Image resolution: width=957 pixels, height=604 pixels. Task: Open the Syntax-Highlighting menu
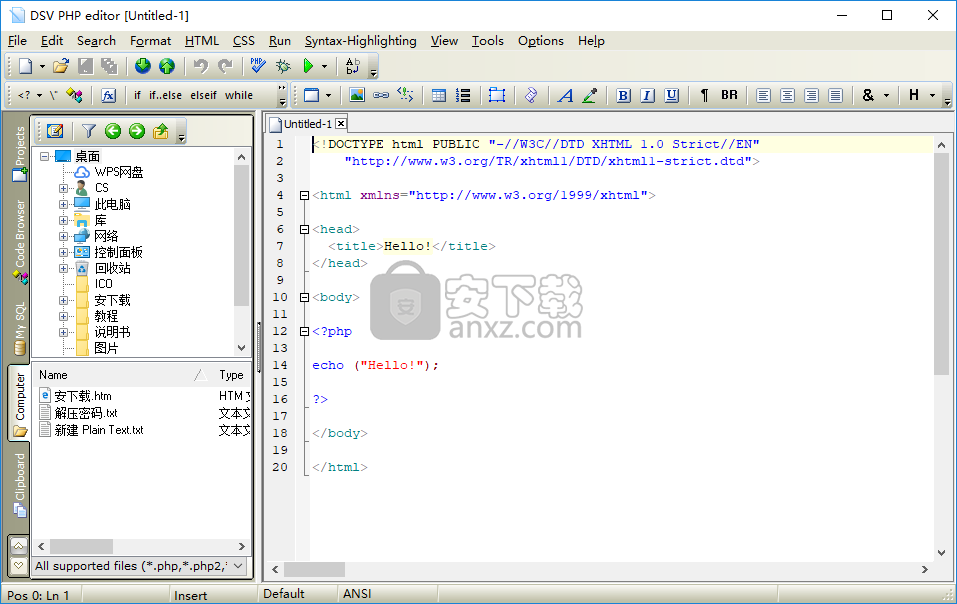point(361,41)
